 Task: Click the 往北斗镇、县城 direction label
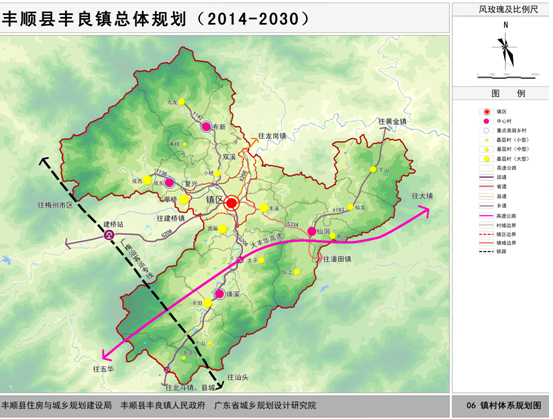190,388
